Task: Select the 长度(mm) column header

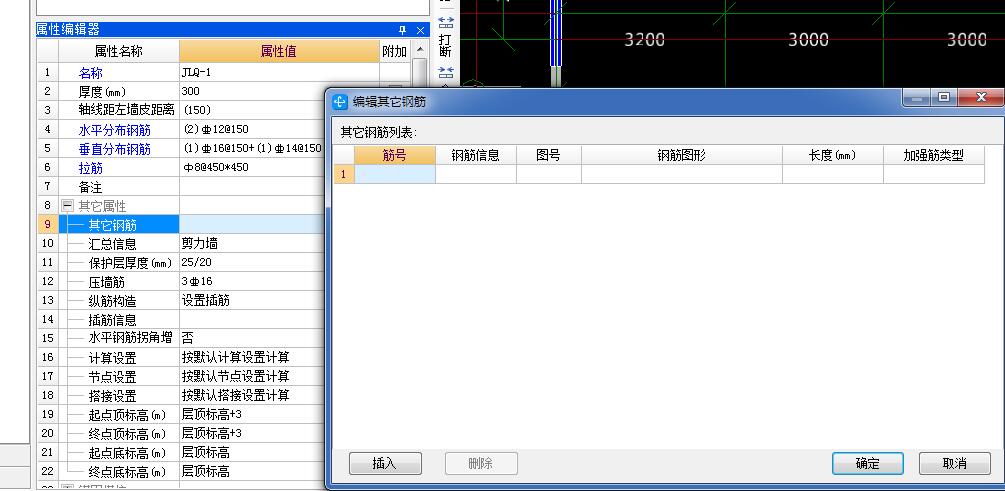Action: (x=833, y=155)
